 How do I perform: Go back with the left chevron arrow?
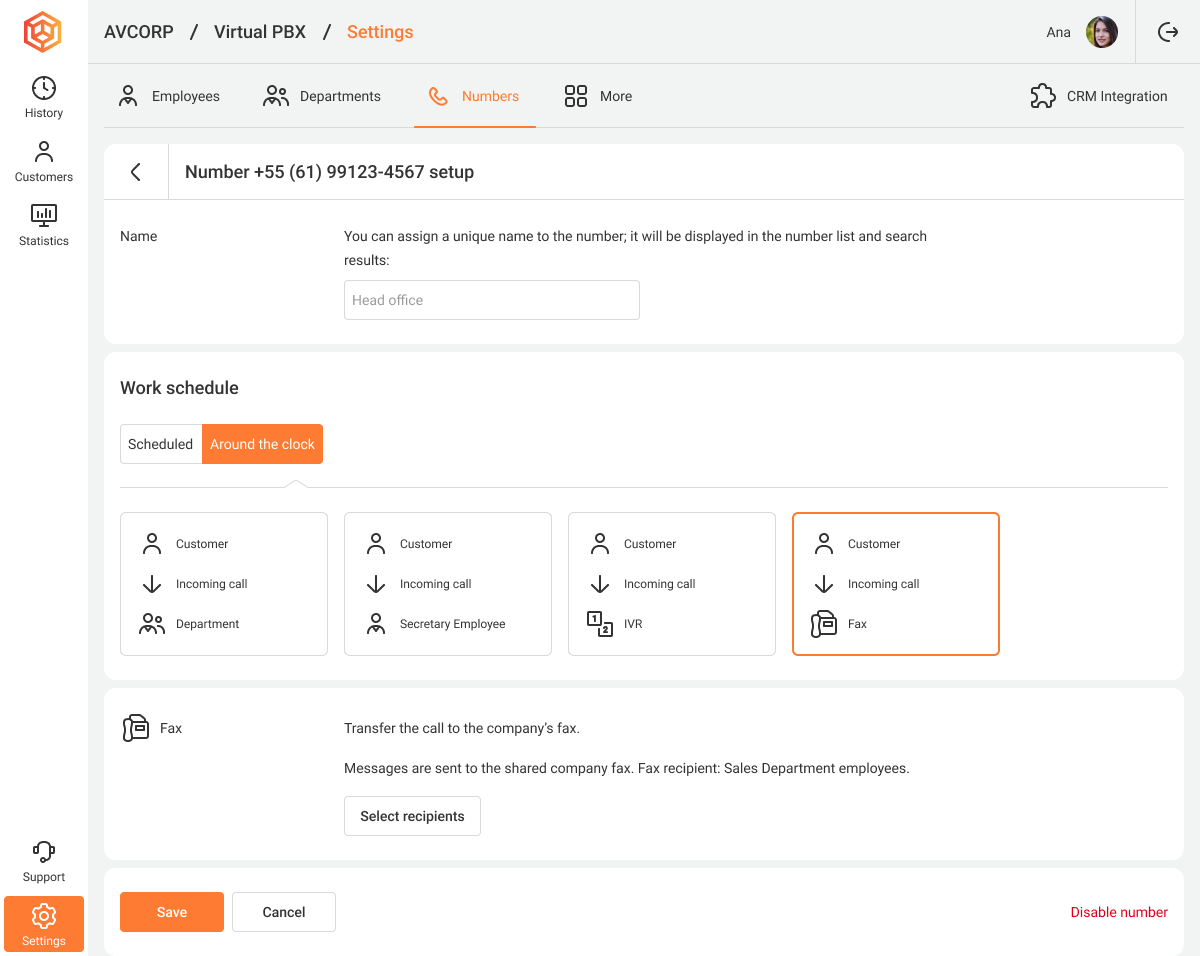coord(136,172)
